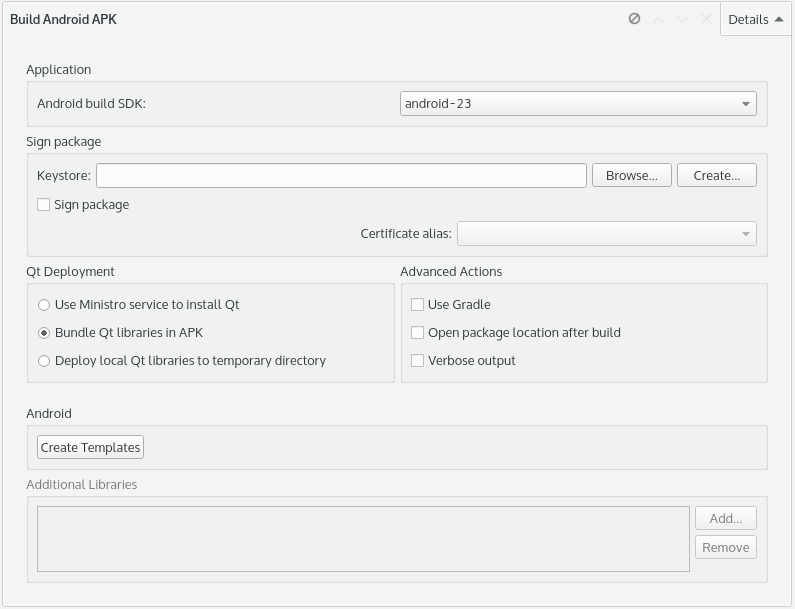Click the Keystore path input field
795x609 pixels.
341,175
